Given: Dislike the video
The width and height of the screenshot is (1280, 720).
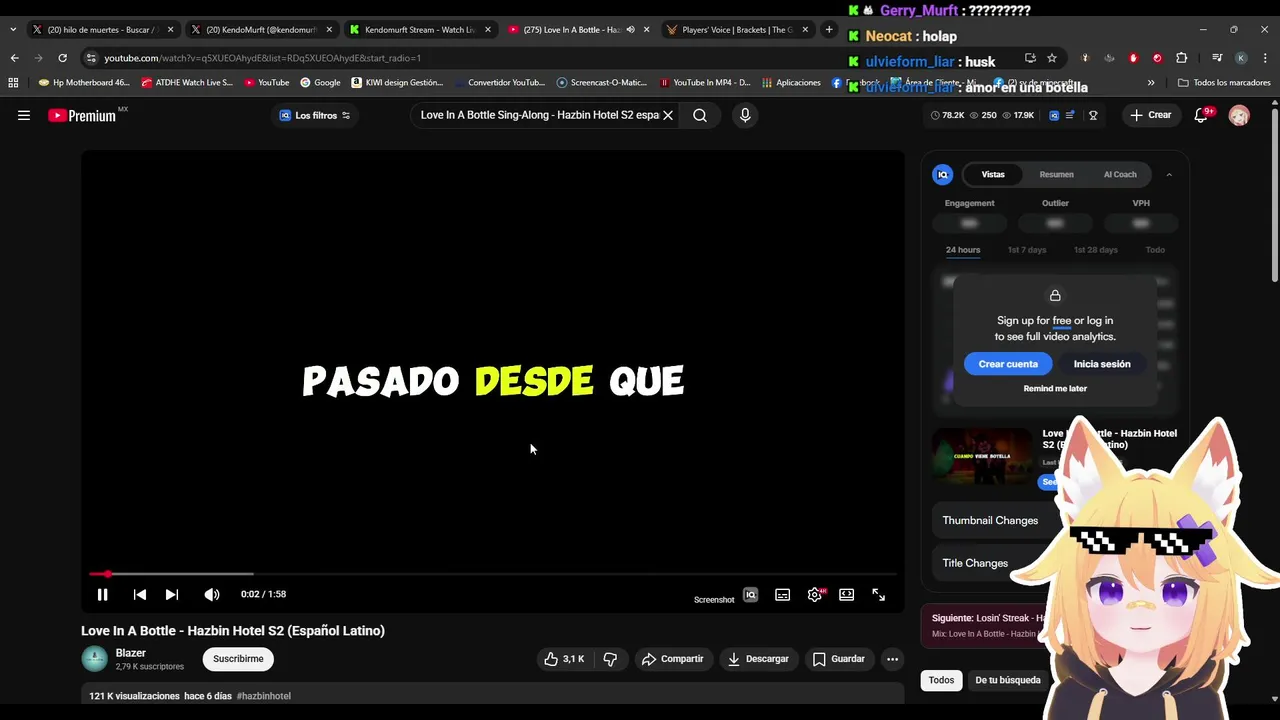Looking at the screenshot, I should point(610,659).
